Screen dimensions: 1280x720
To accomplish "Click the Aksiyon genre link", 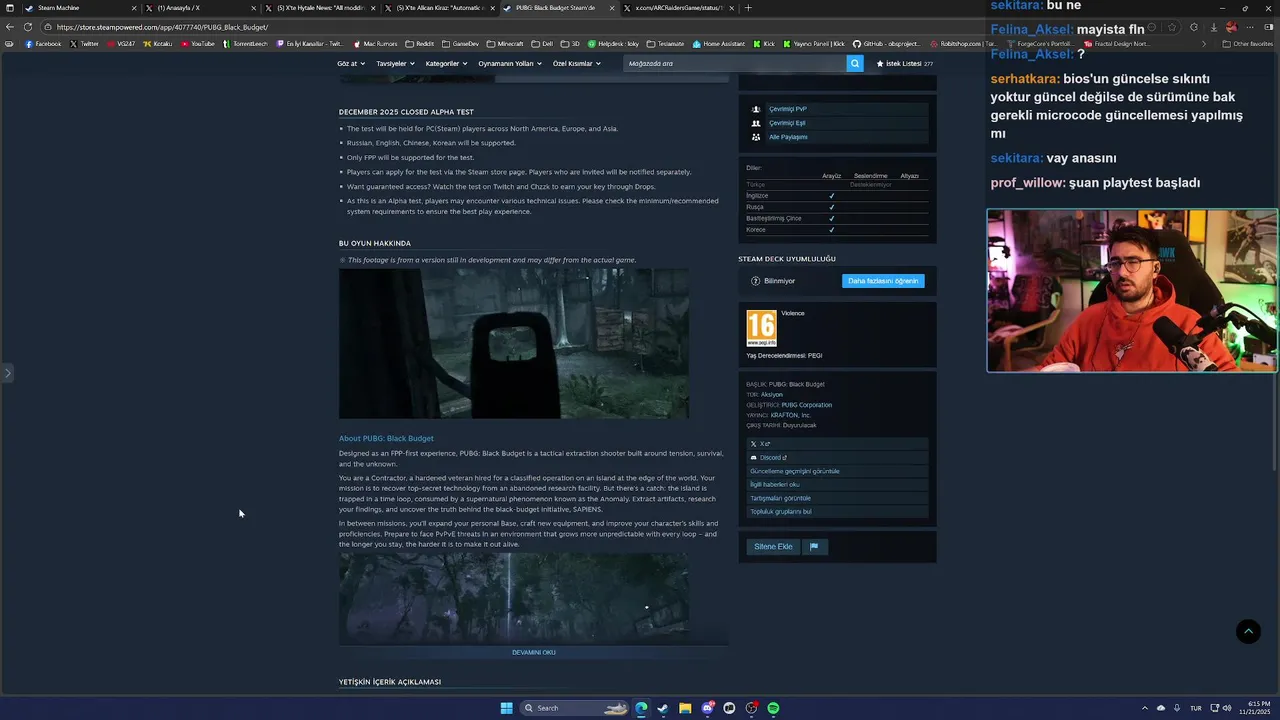I will 772,395.
